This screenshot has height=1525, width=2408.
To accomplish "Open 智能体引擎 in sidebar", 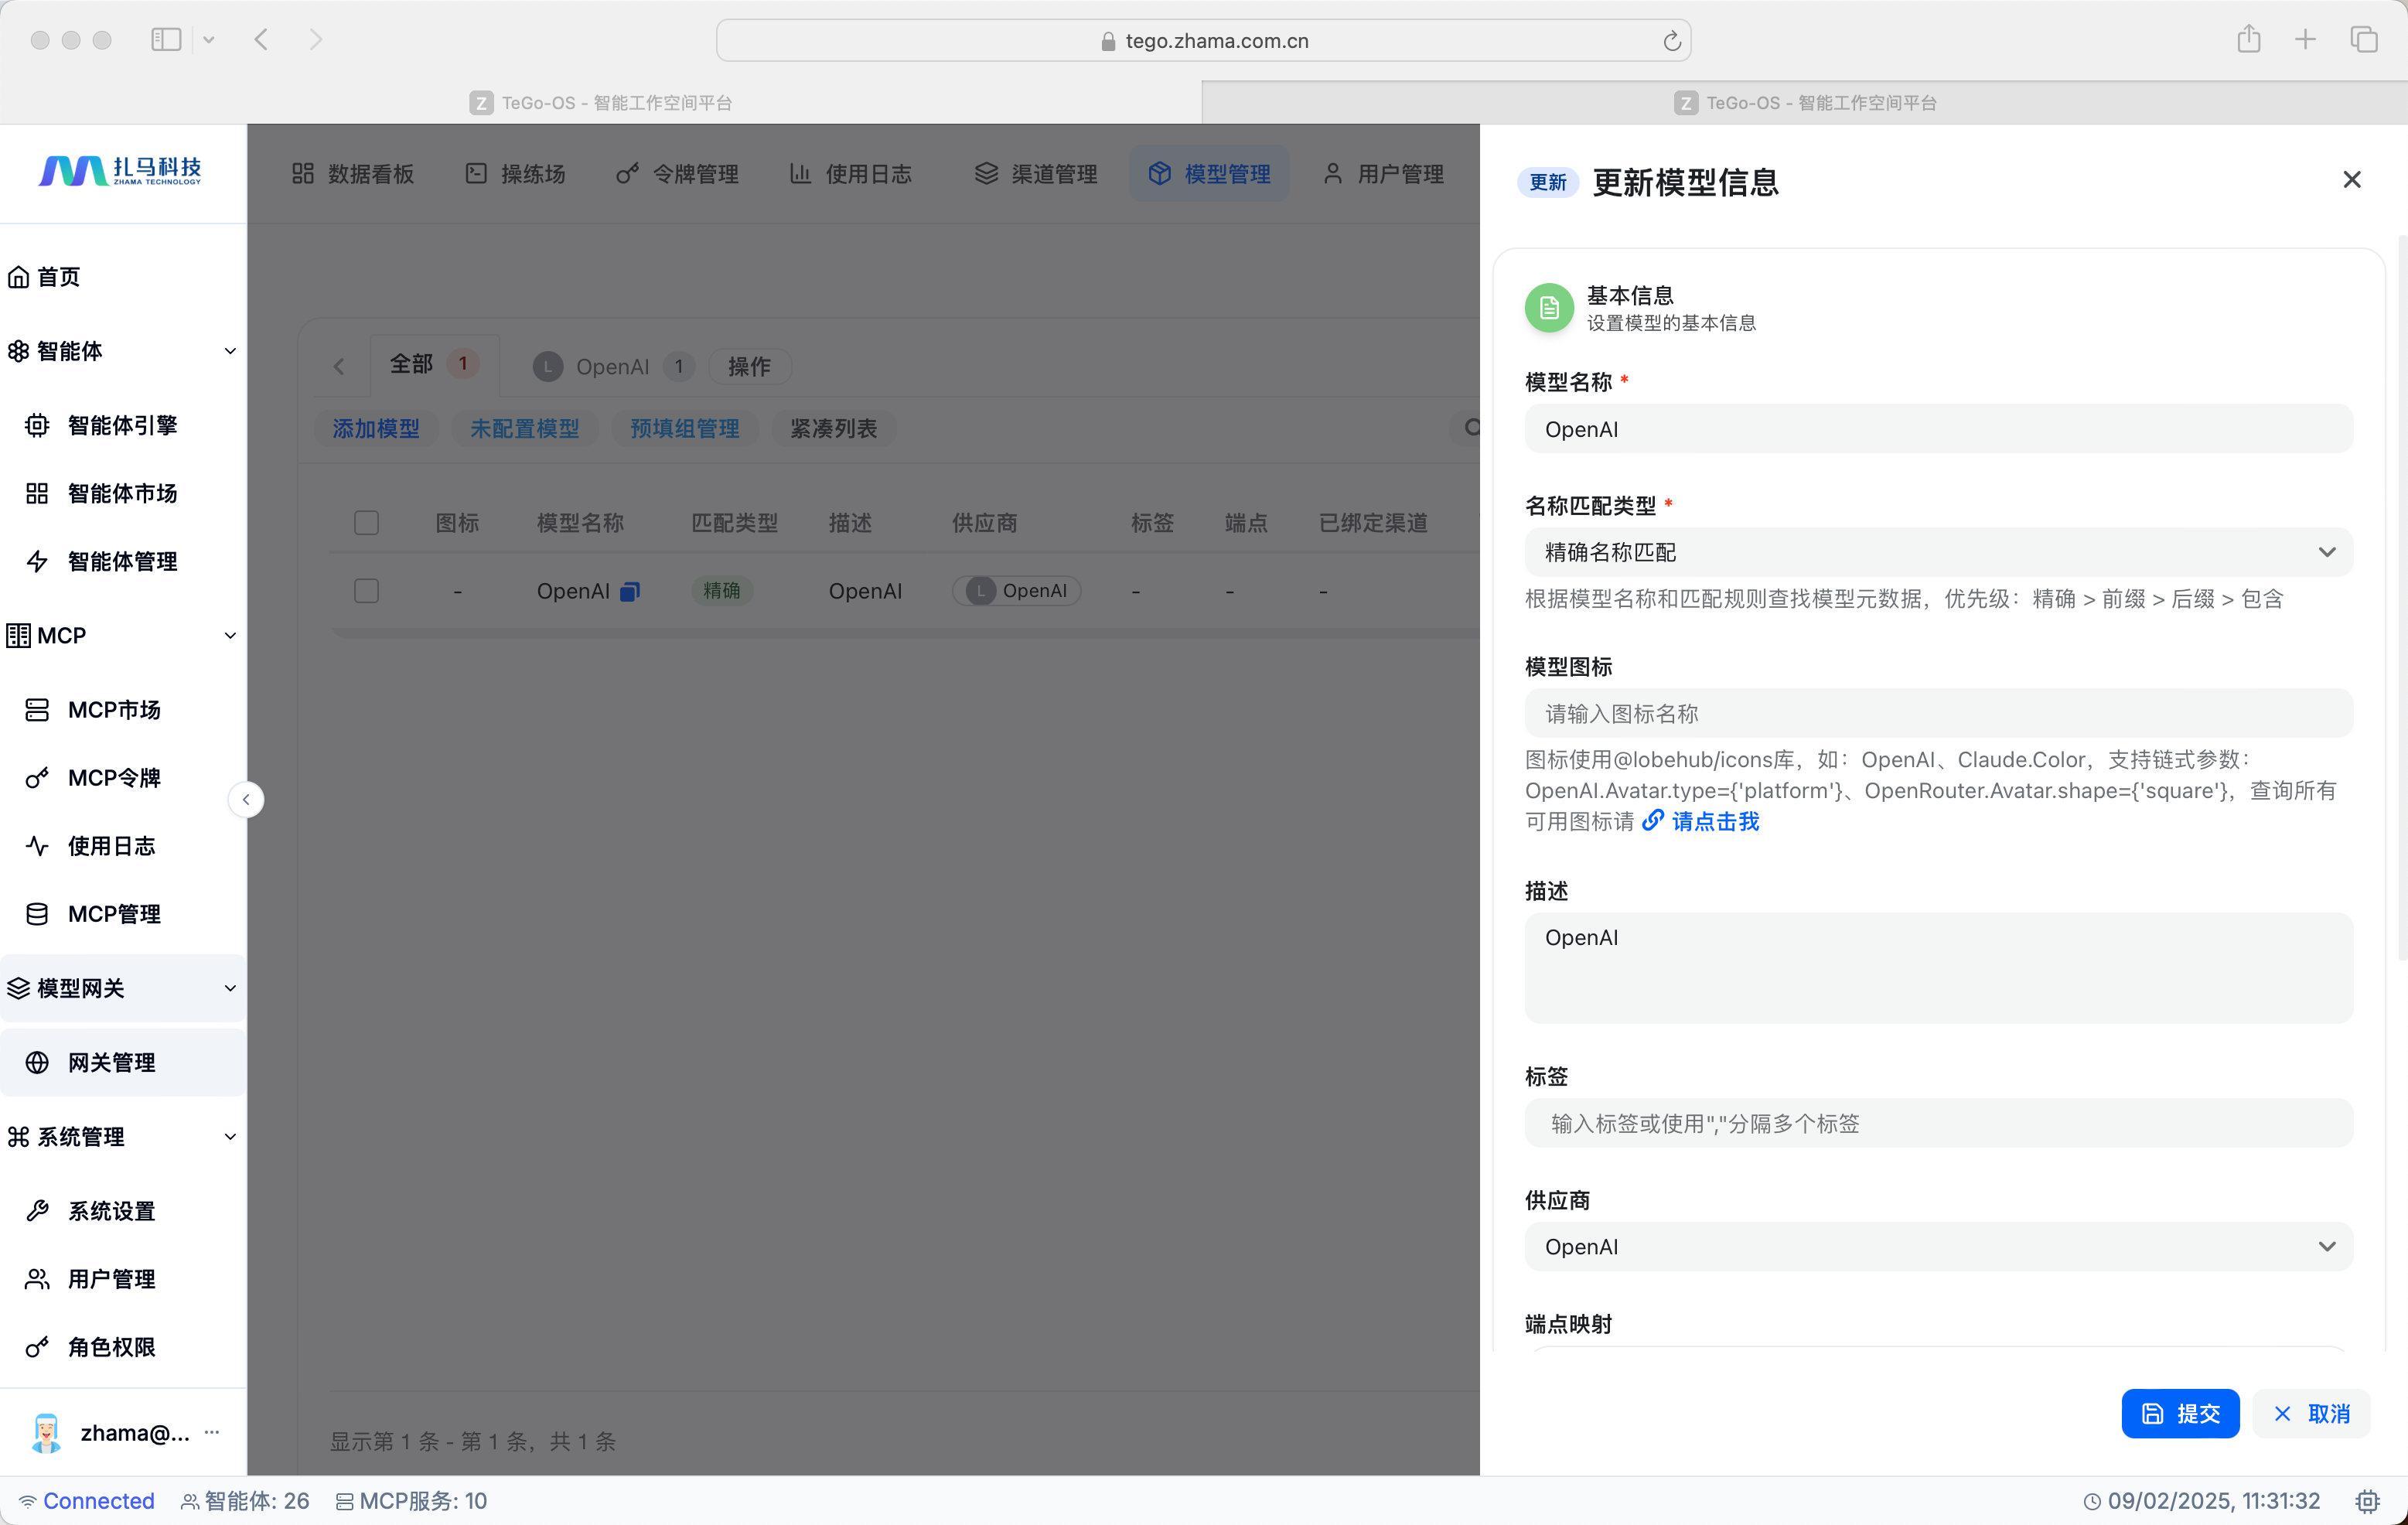I will 122,425.
